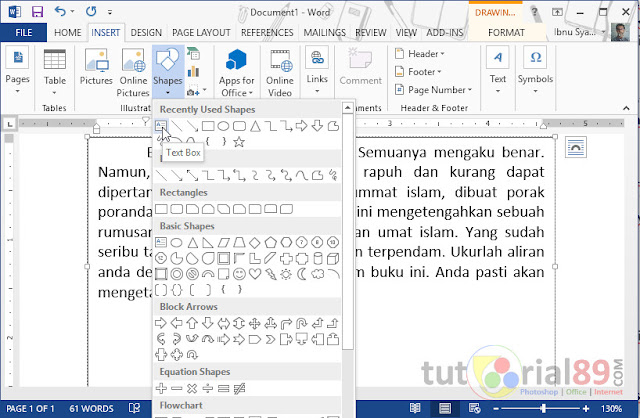This screenshot has height=418, width=640.
Task: Pick the Sun basic shape
Action: [x=286, y=274]
